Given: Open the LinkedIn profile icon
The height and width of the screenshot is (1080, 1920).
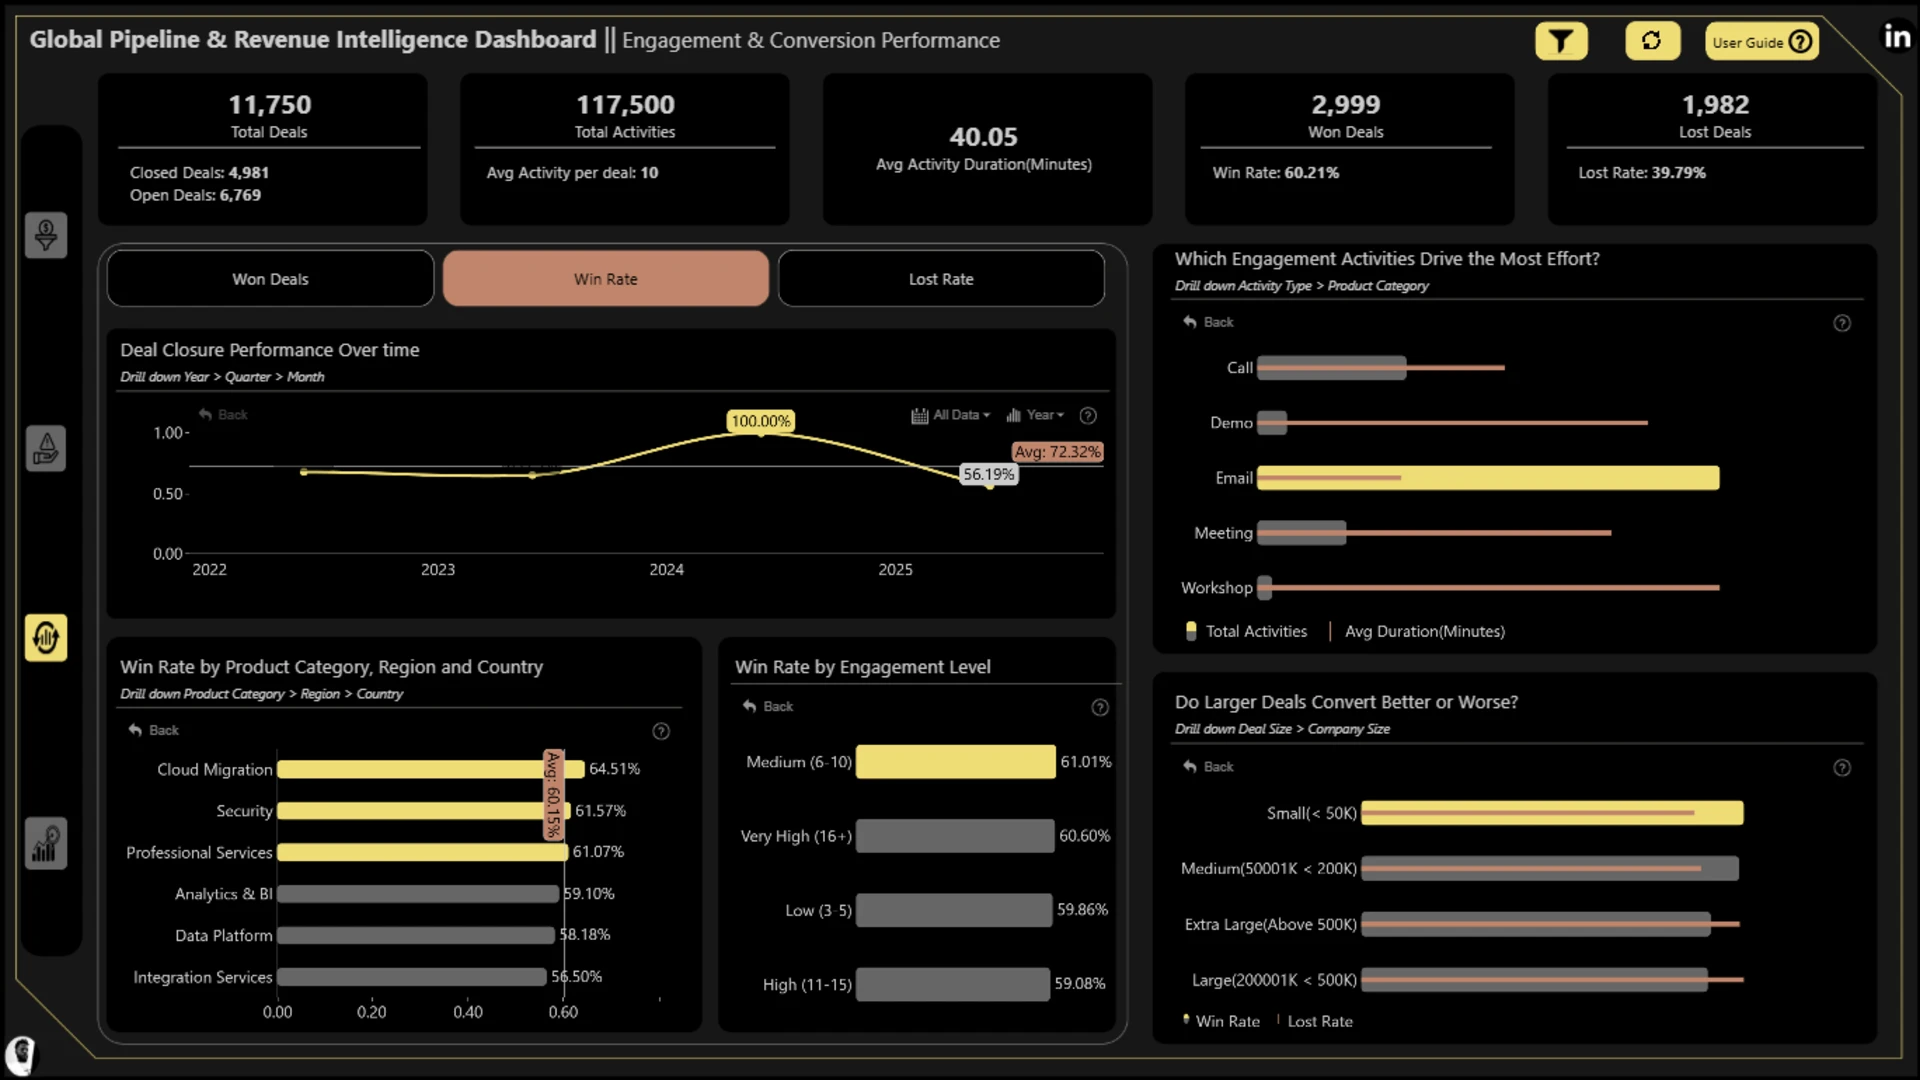Looking at the screenshot, I should 1897,37.
